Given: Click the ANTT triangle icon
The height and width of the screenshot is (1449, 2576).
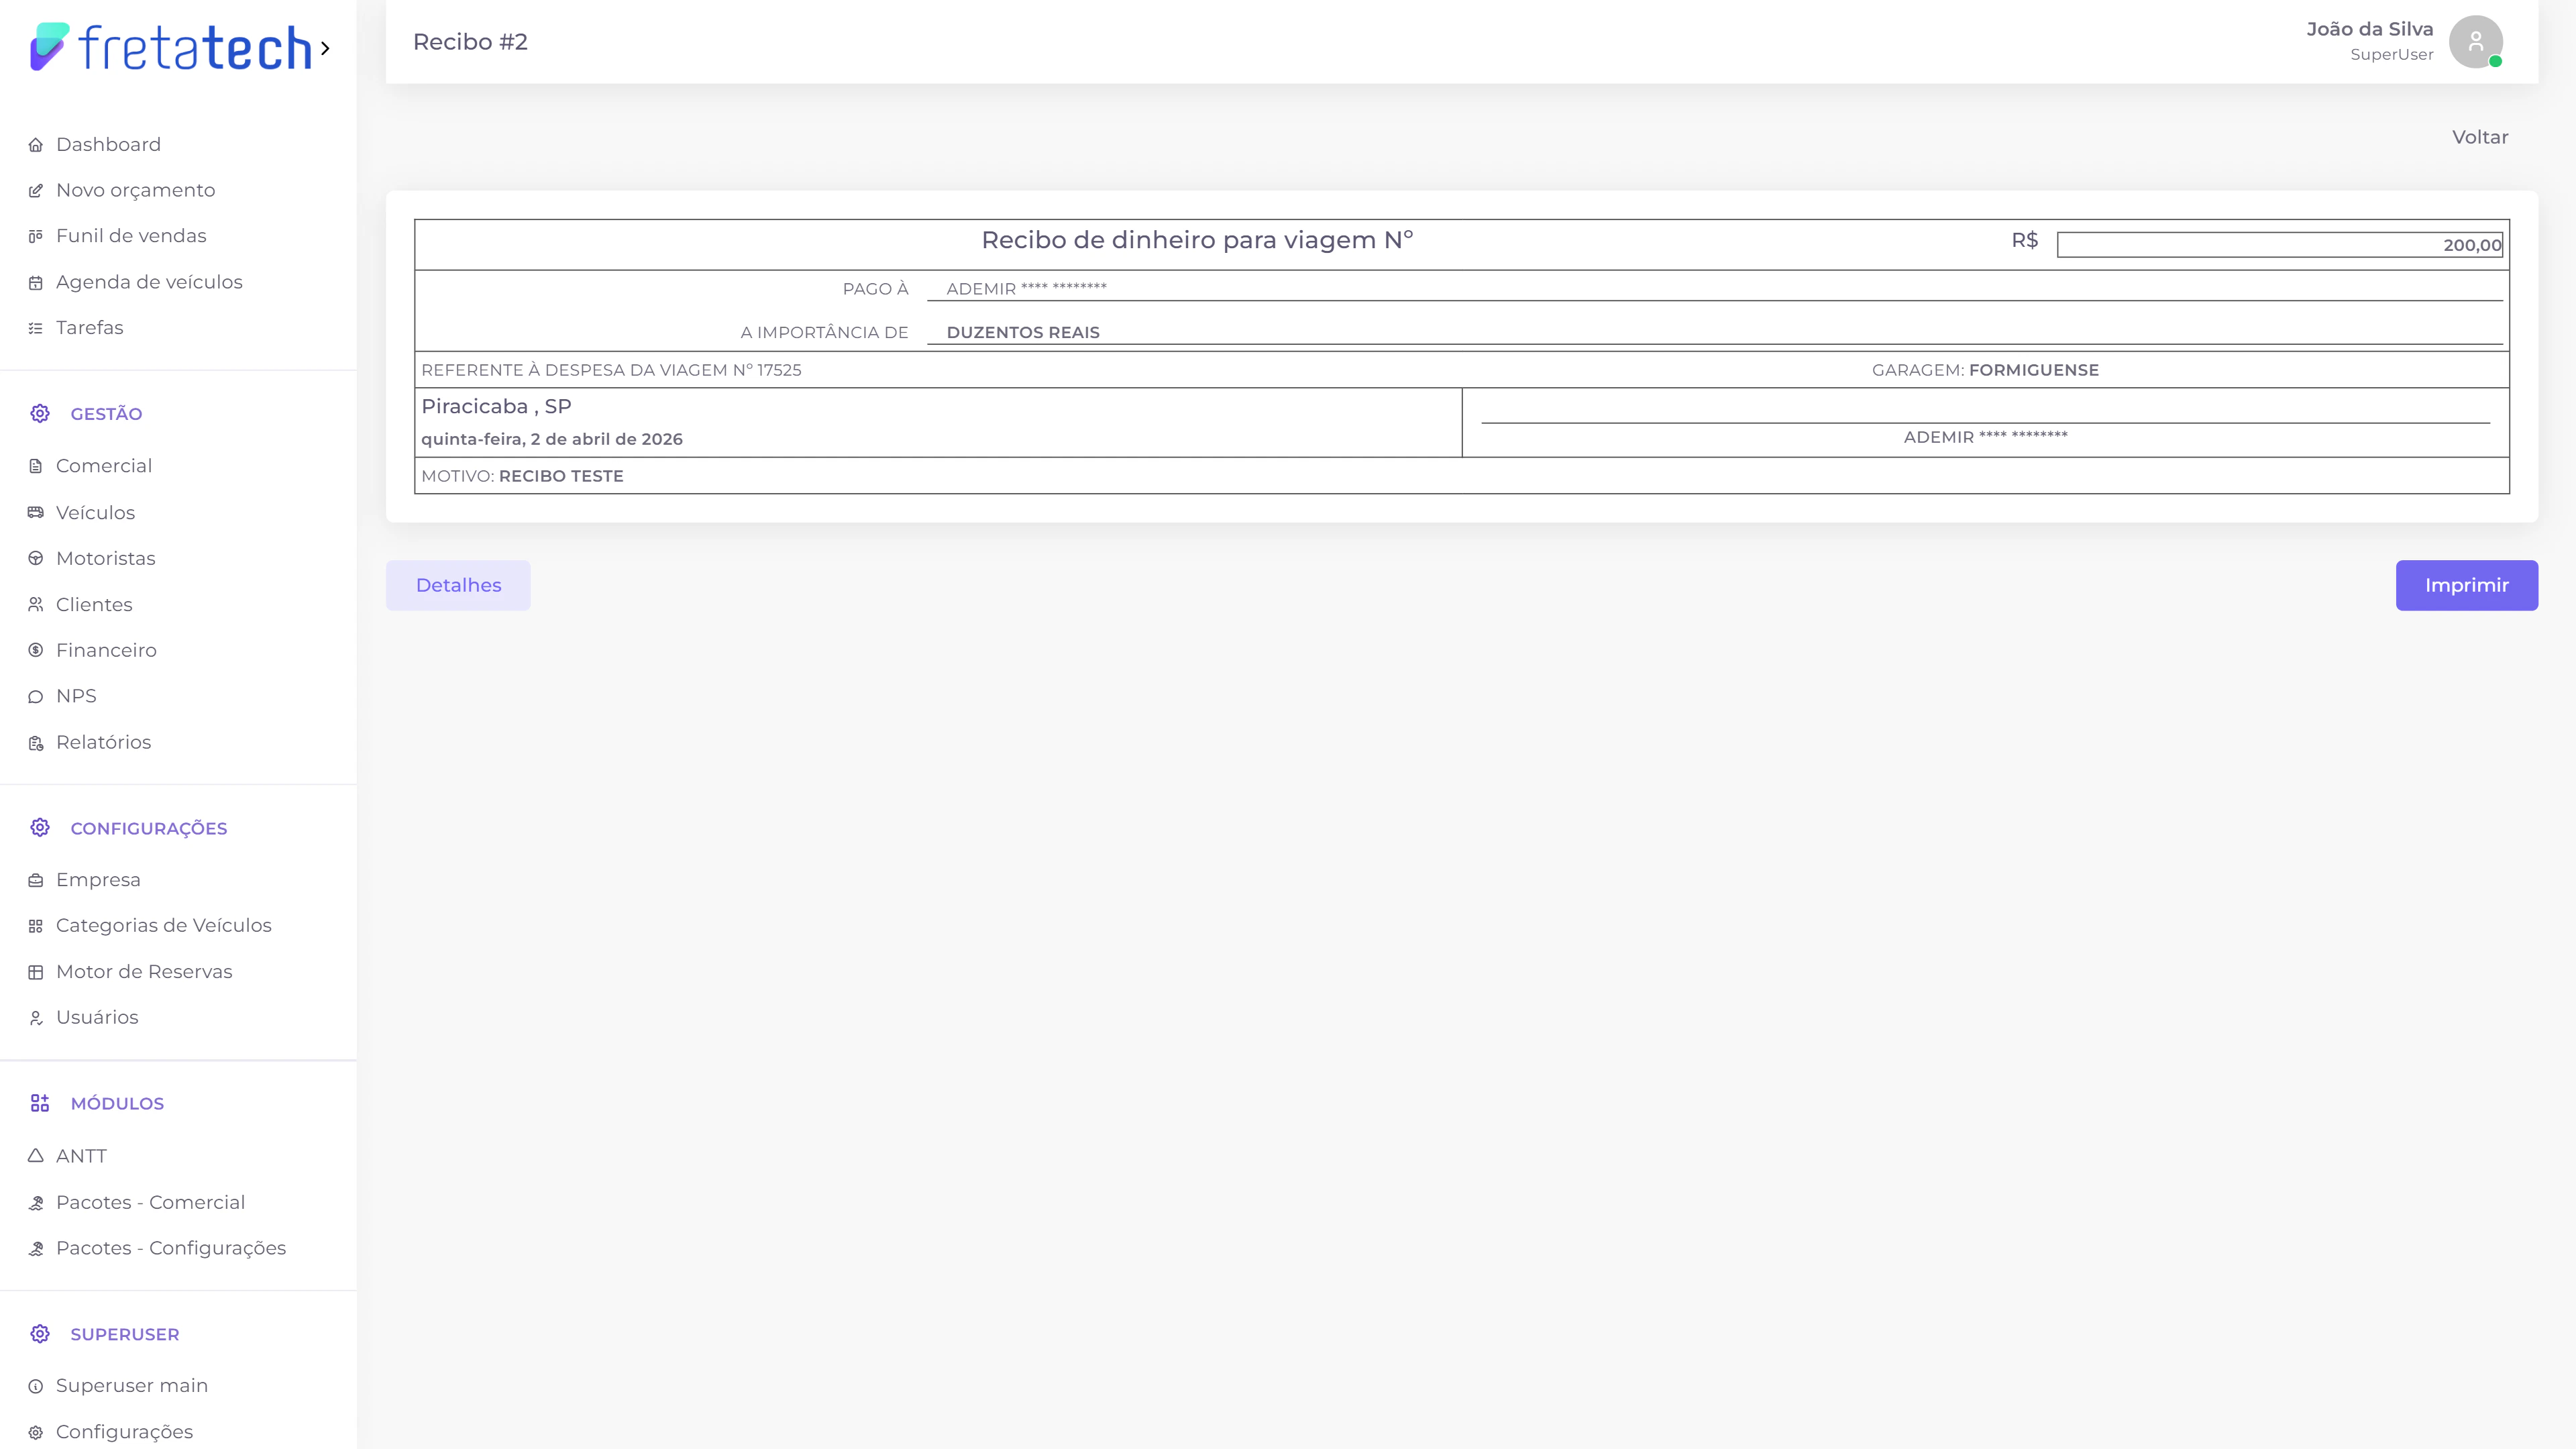Looking at the screenshot, I should tap(36, 1156).
